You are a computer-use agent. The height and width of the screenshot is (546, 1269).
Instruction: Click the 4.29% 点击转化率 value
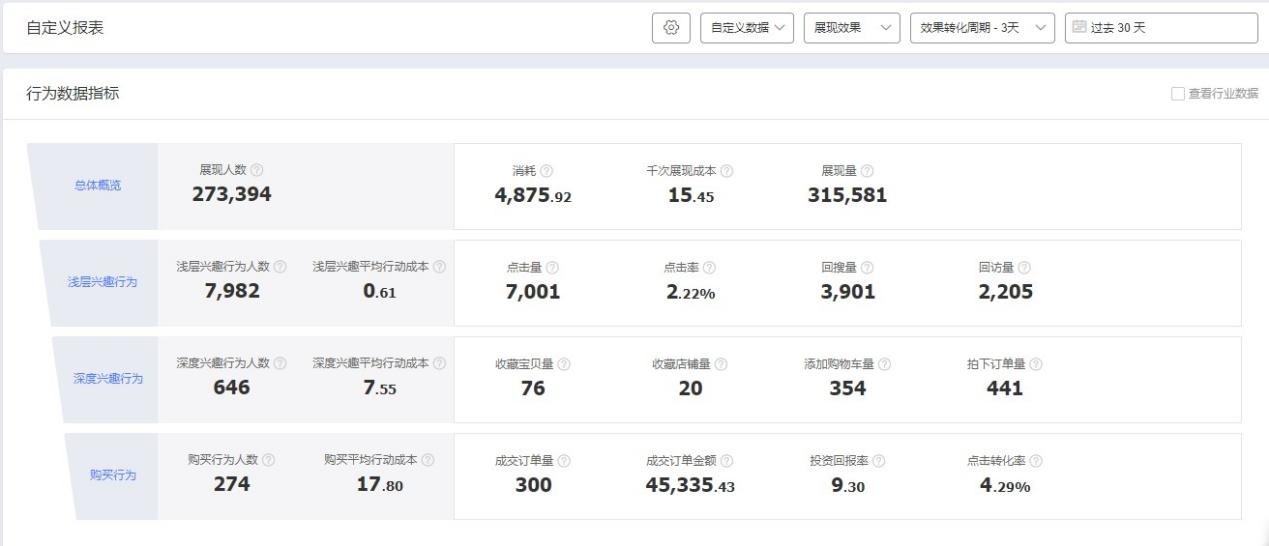pyautogui.click(x=1005, y=485)
